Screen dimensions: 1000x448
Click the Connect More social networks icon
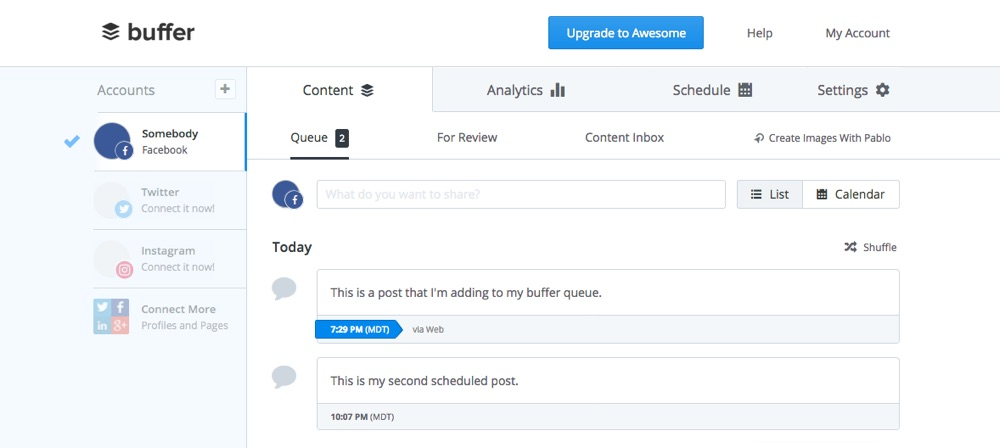coord(111,317)
